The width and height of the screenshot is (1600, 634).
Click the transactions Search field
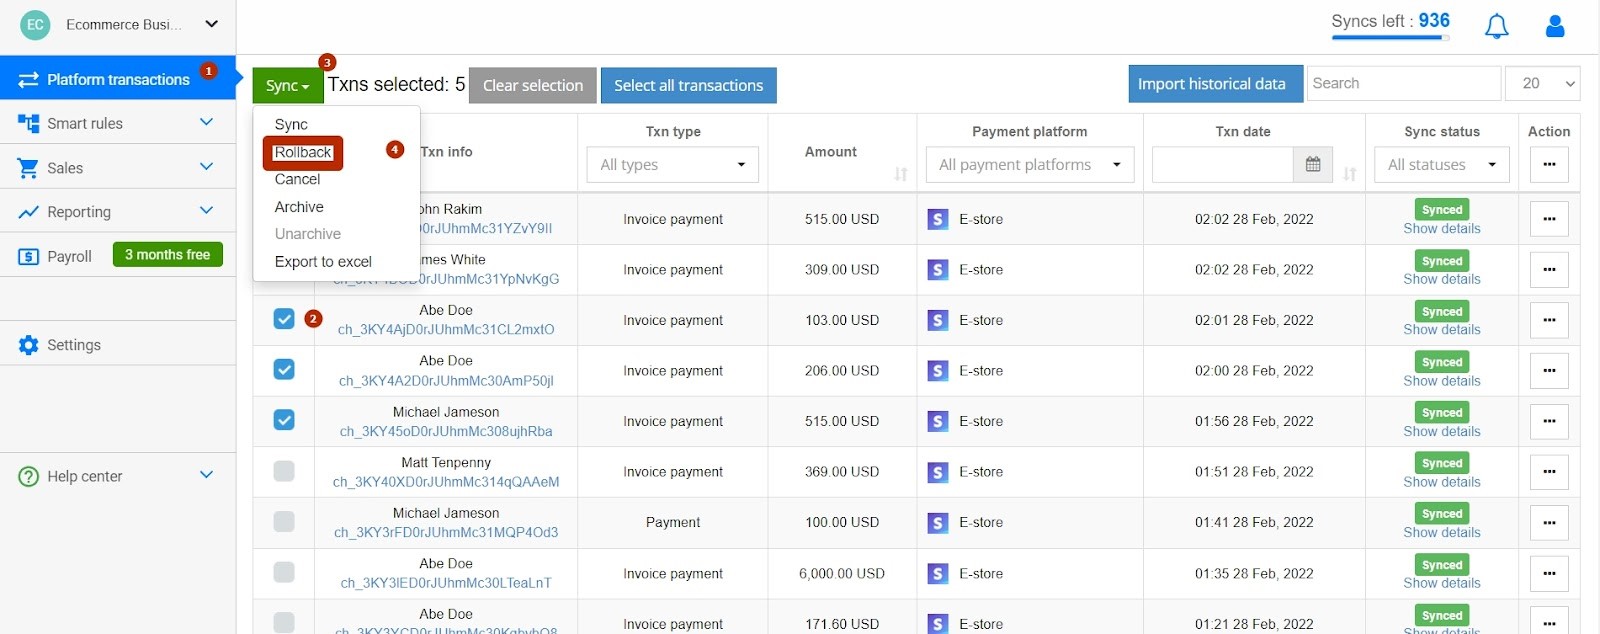click(1404, 84)
